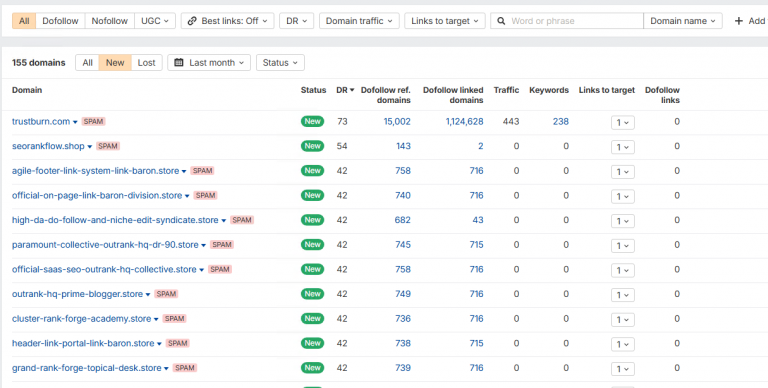768x388 pixels.
Task: Show Lost domains tab
Action: [x=146, y=63]
